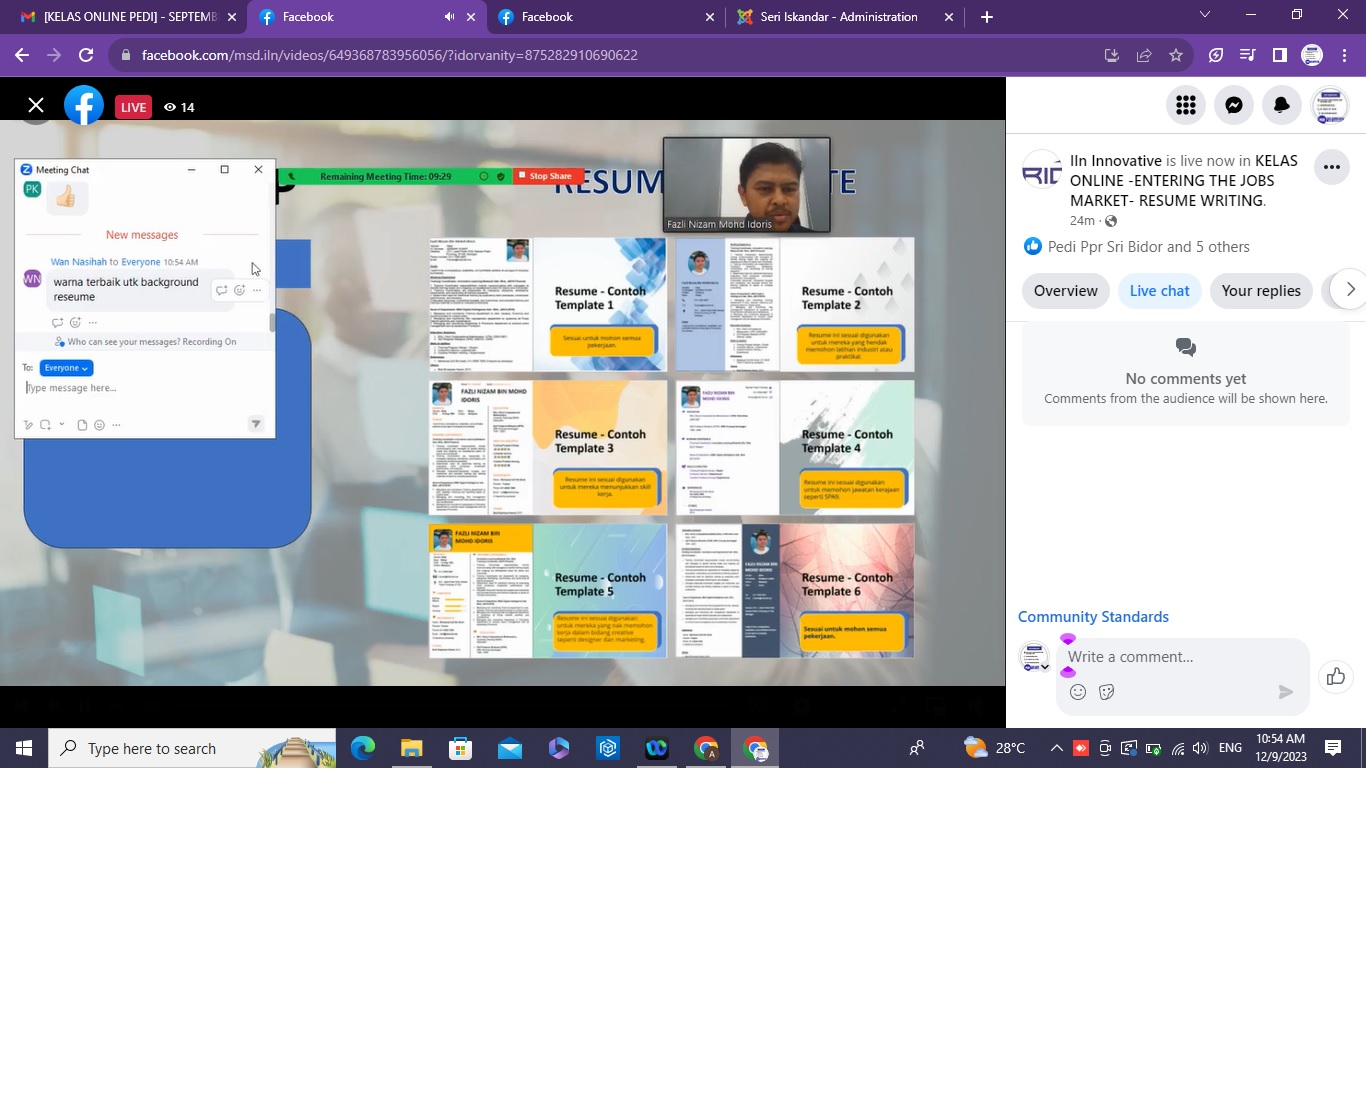
Task: Open the Facebook apps grid menu
Action: (x=1186, y=105)
